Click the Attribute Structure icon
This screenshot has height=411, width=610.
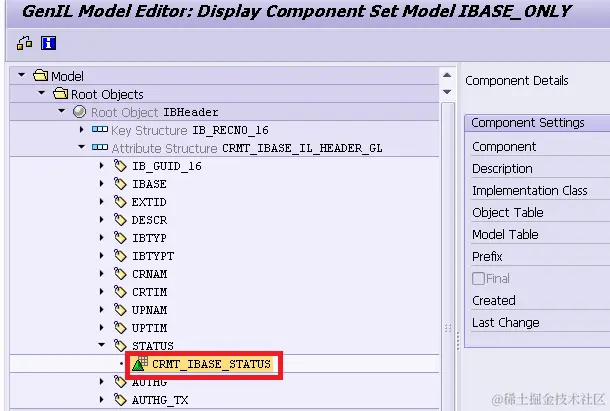(x=100, y=147)
